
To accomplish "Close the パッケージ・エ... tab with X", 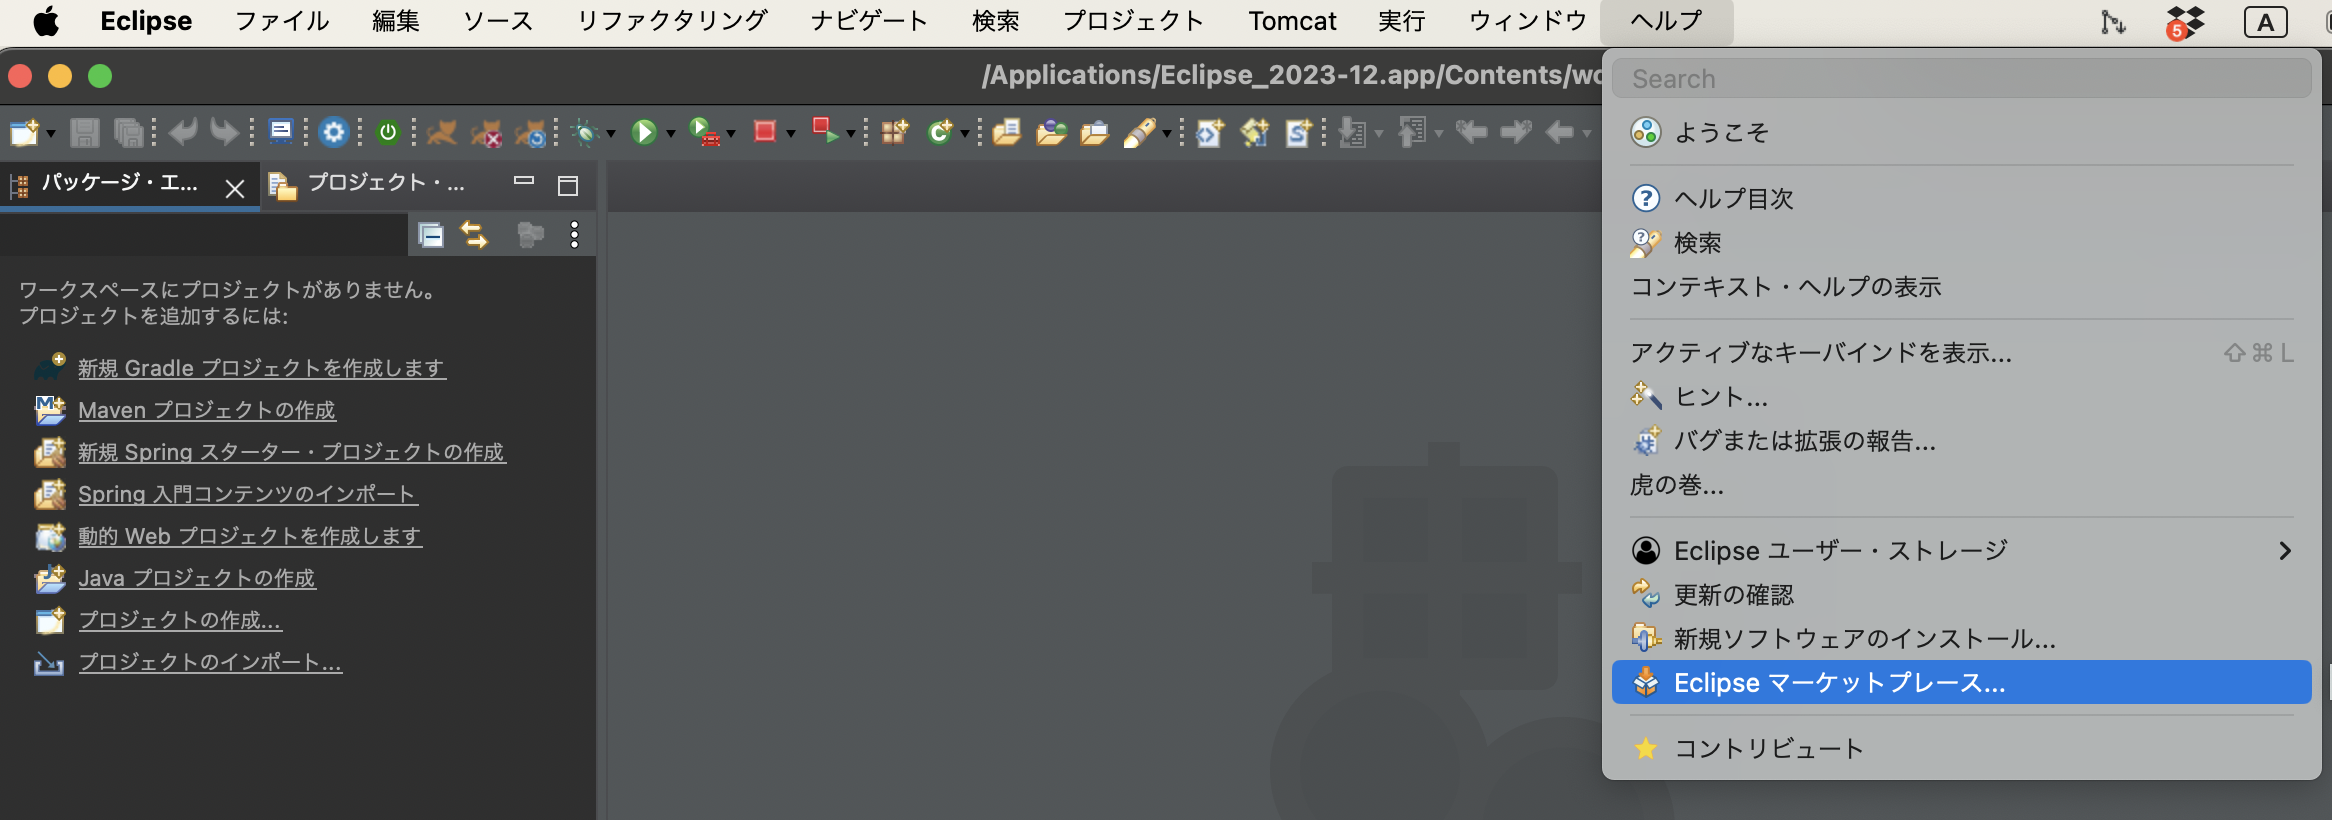I will click(235, 188).
